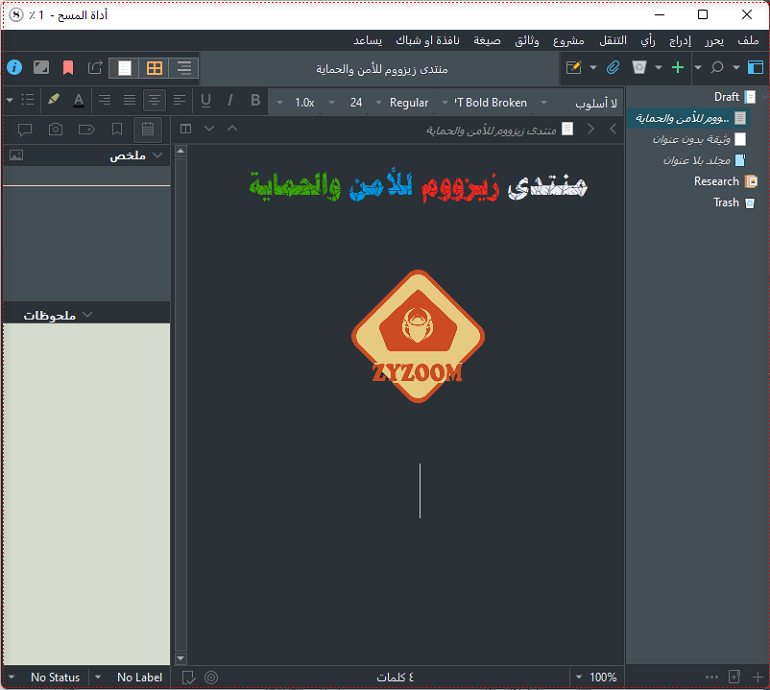Align text right in format bar
This screenshot has width=770, height=690.
pyautogui.click(x=105, y=100)
